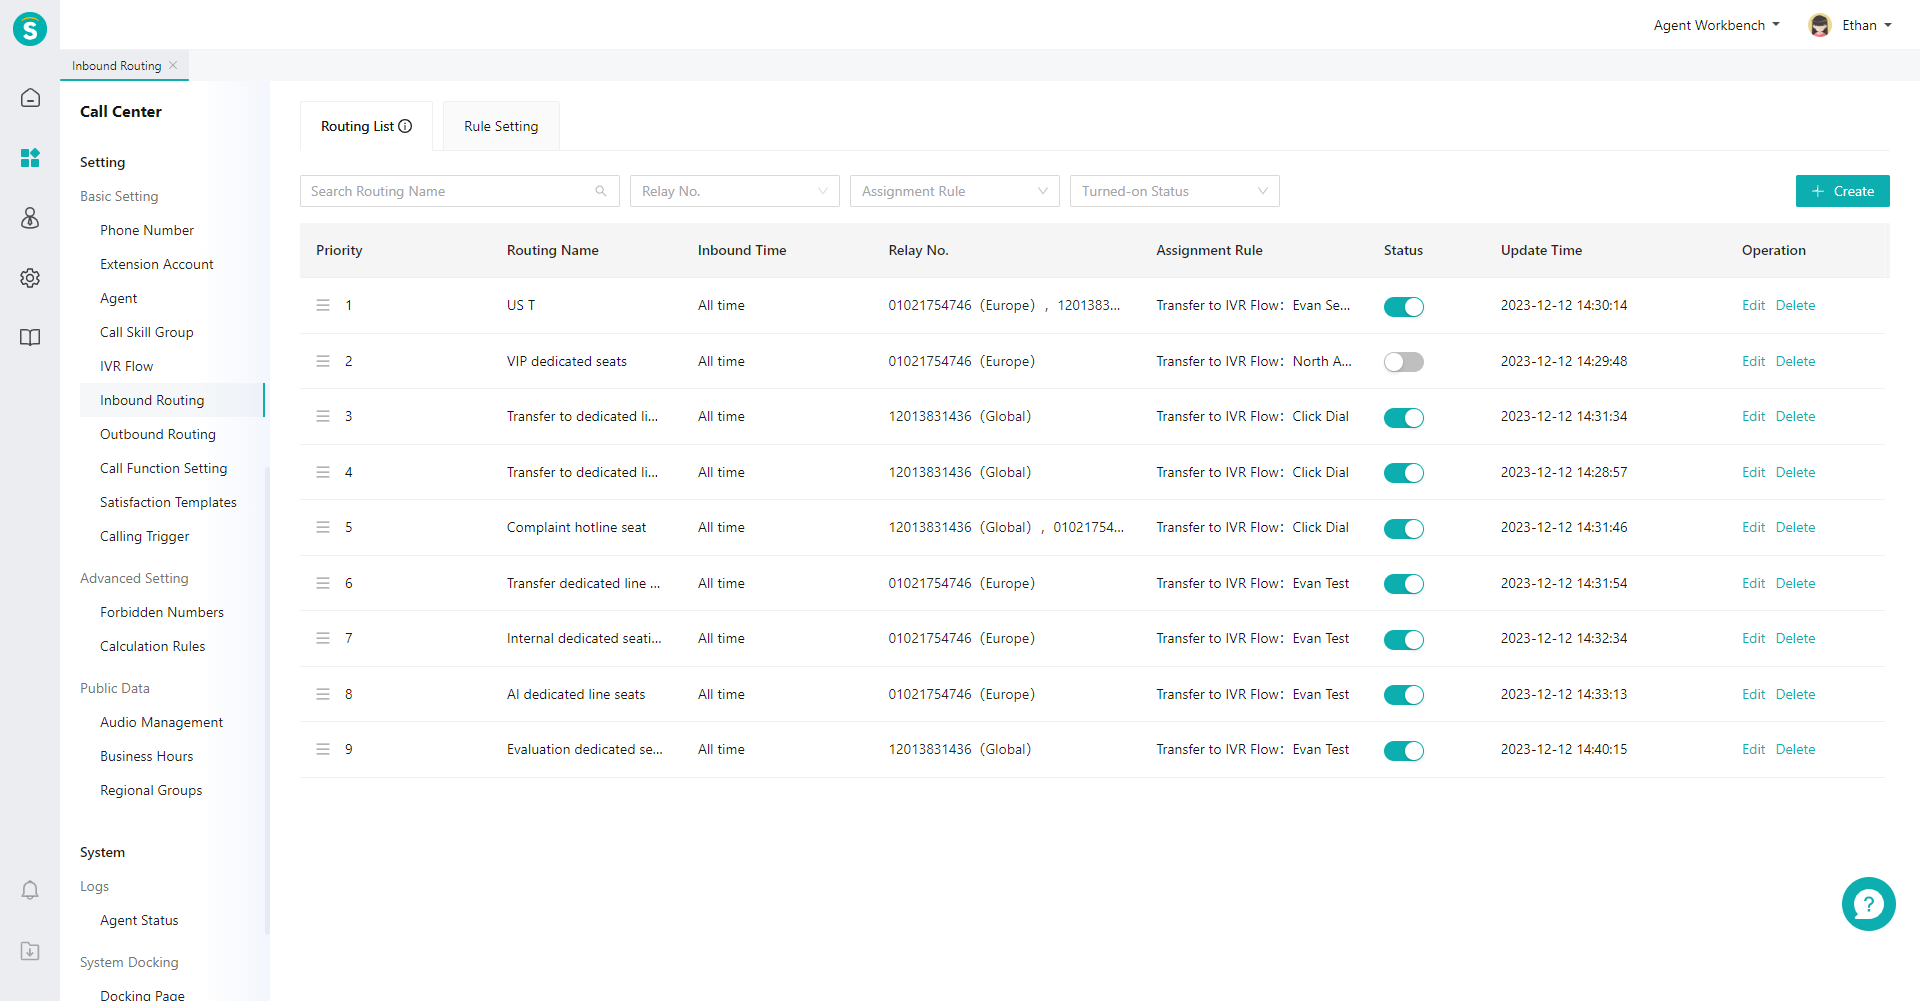Open Extension Account in sidebar
Image resolution: width=1920 pixels, height=1001 pixels.
point(157,264)
